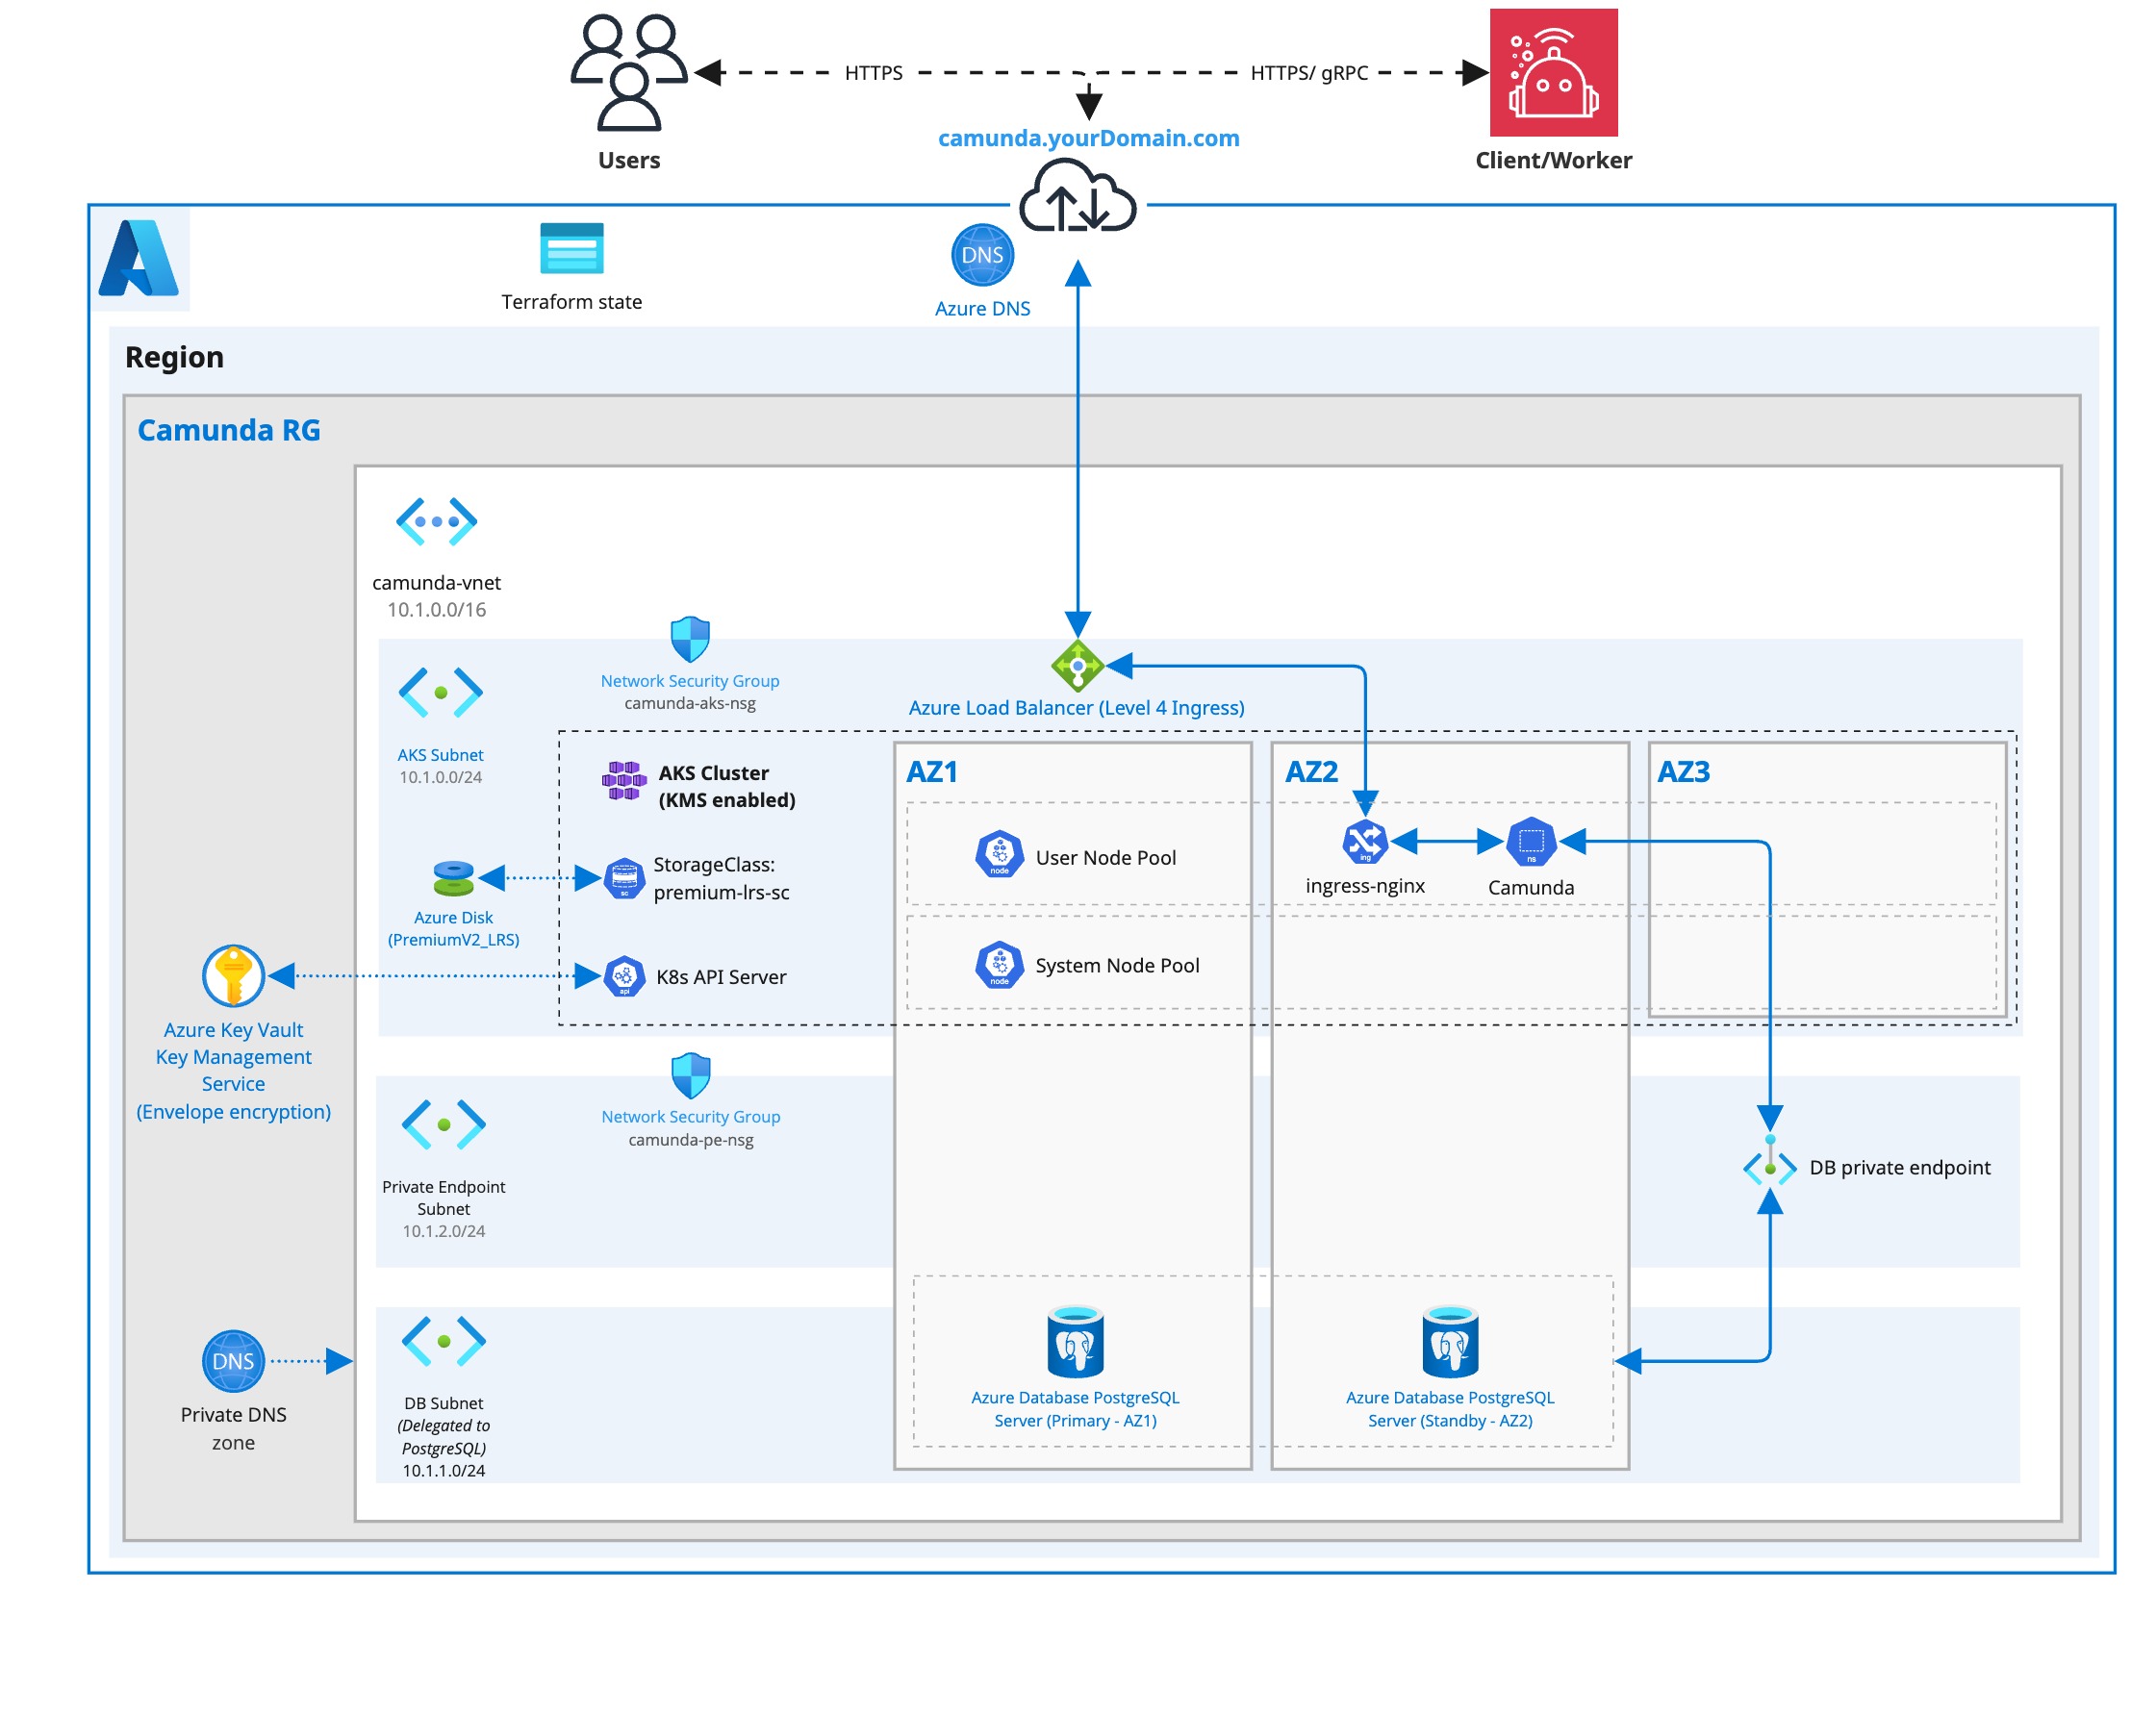Select the Azure Disk PremiumV2_LRS icon

tap(453, 879)
